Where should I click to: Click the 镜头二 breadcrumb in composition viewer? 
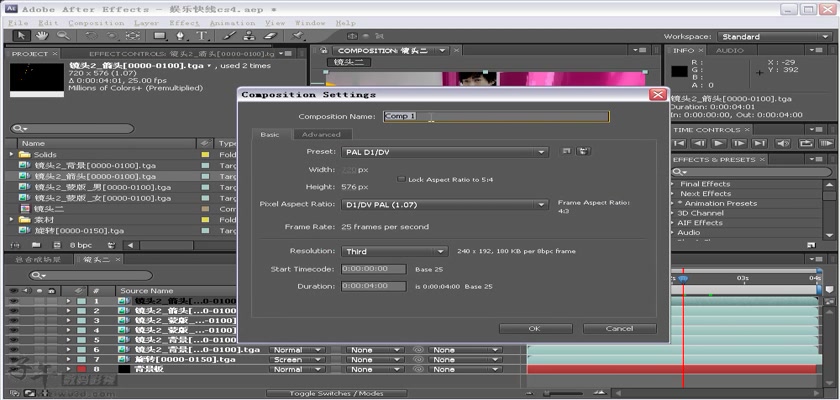tap(349, 62)
